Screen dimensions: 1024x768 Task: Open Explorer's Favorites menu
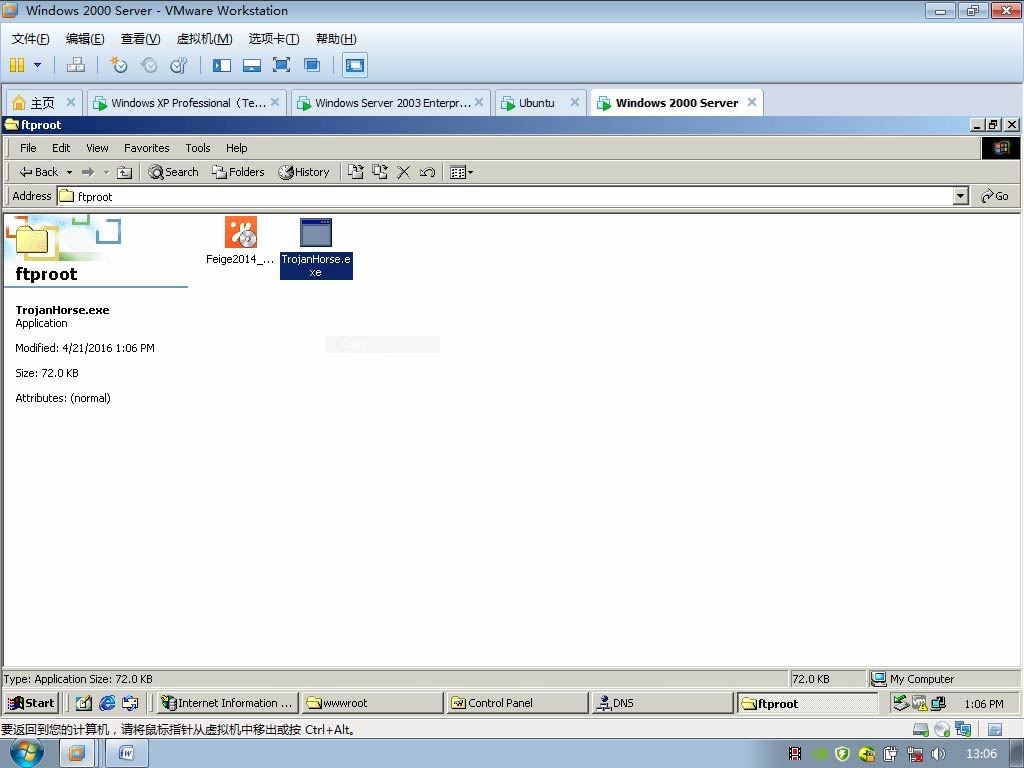(146, 148)
